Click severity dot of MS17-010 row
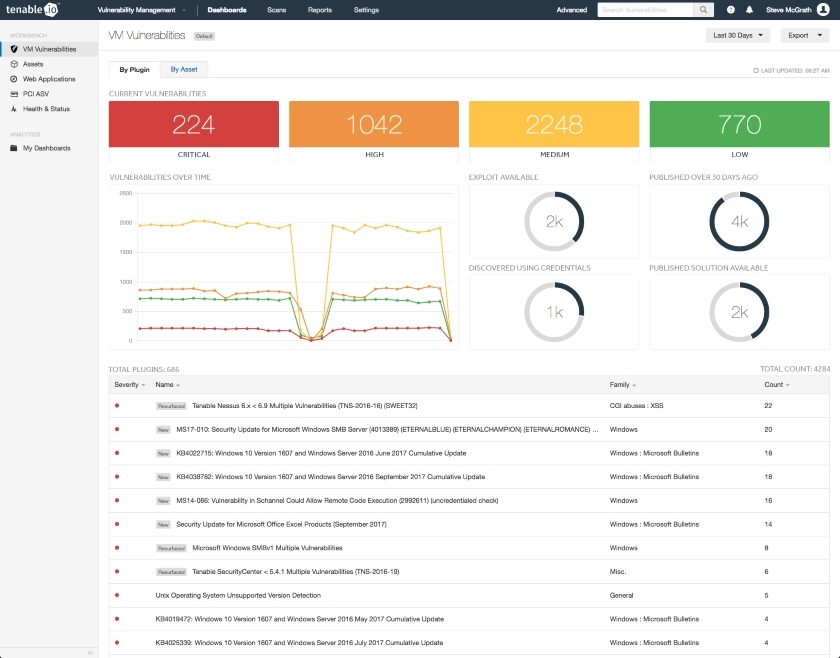 click(x=117, y=429)
